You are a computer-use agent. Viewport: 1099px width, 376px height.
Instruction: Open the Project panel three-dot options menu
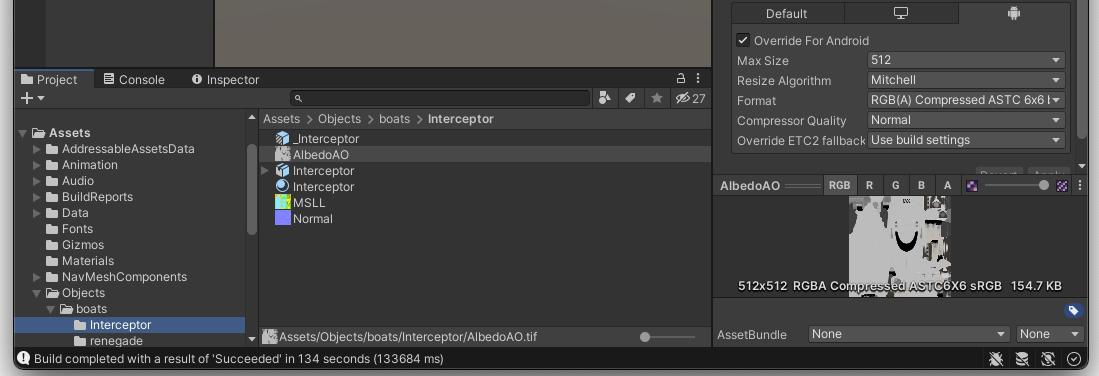[x=698, y=79]
